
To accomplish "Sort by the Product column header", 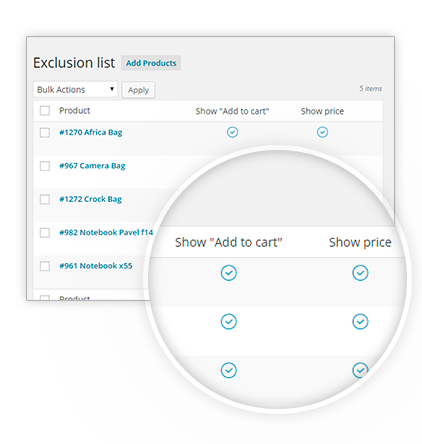I will (x=75, y=111).
